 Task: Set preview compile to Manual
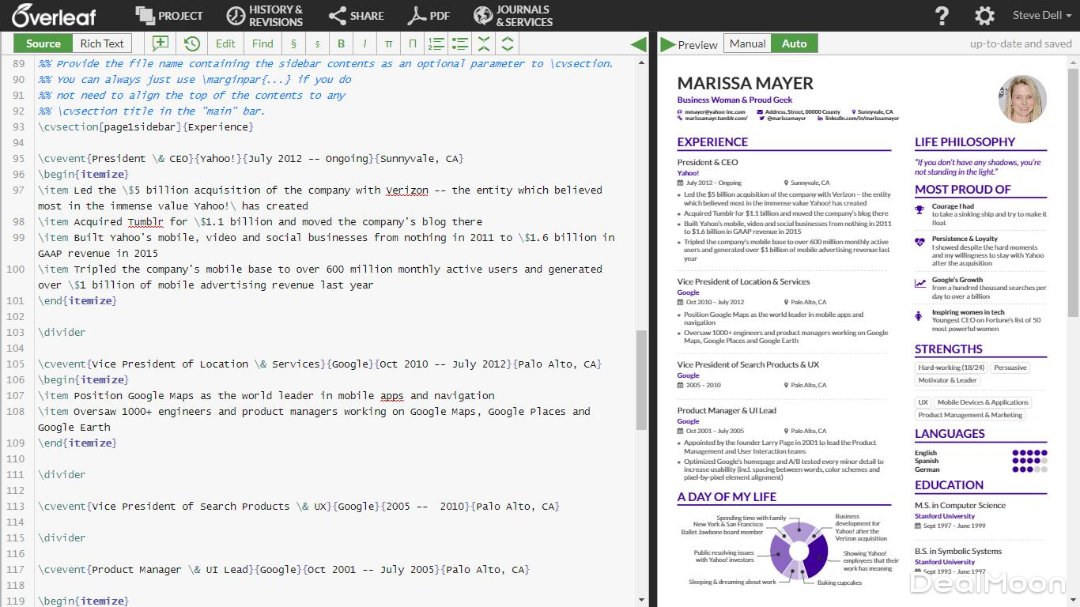[x=747, y=43]
